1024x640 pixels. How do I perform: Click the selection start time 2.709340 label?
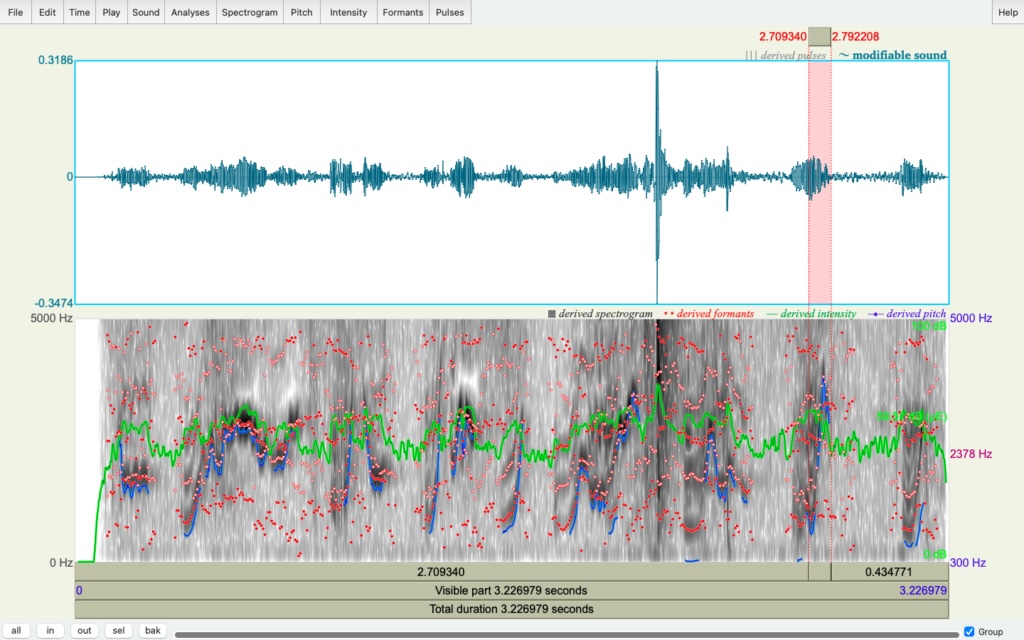point(782,37)
